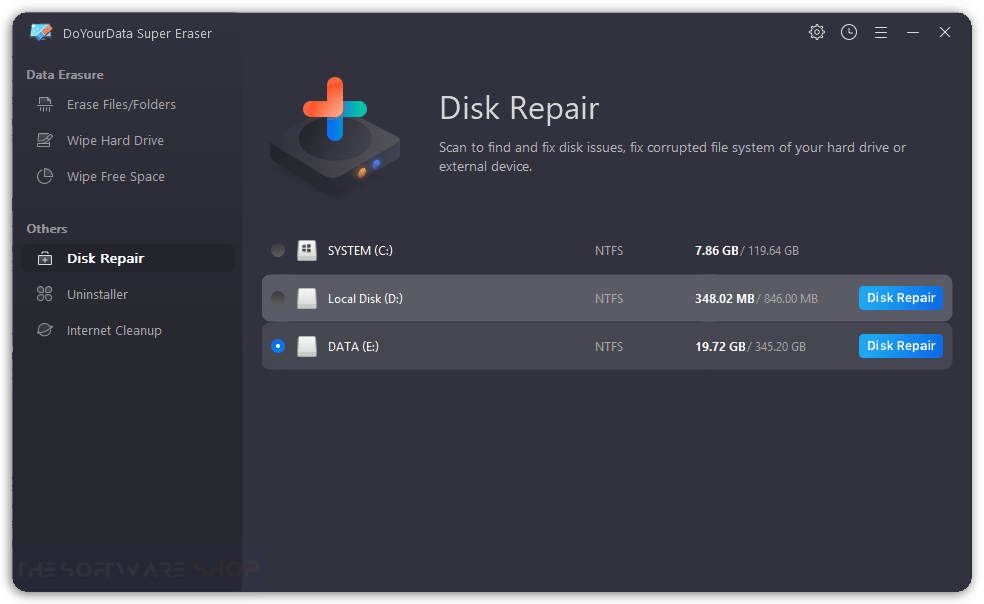Click the four-circles icon beside Uninstaller
This screenshot has height=604, width=984.
(45, 294)
